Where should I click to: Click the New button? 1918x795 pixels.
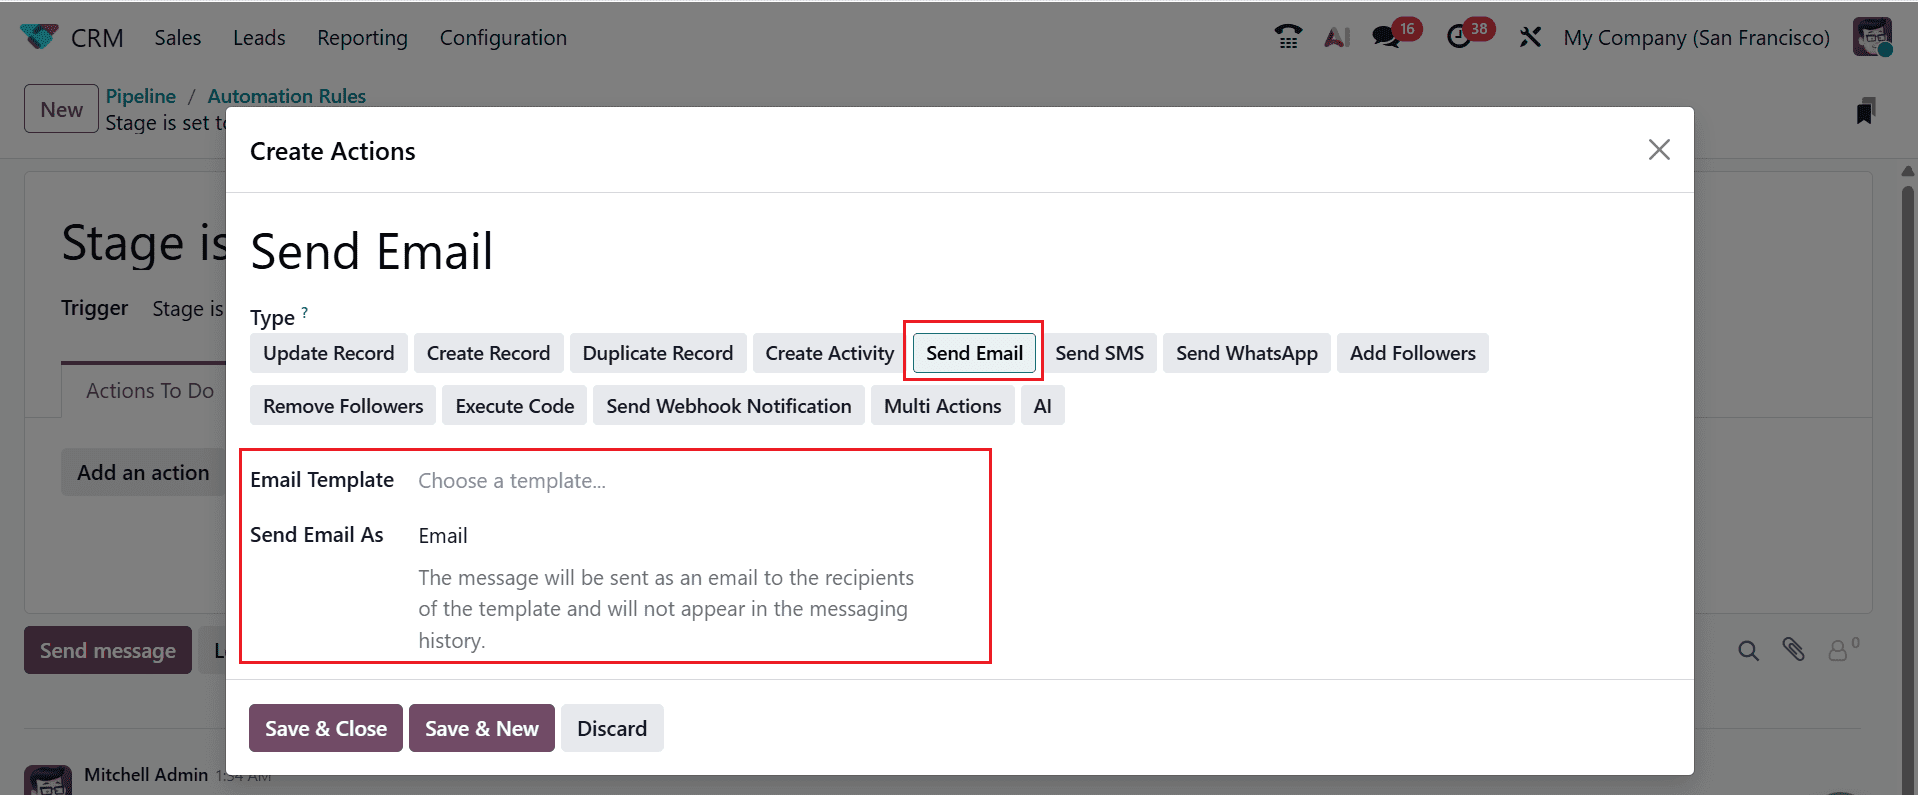(61, 109)
